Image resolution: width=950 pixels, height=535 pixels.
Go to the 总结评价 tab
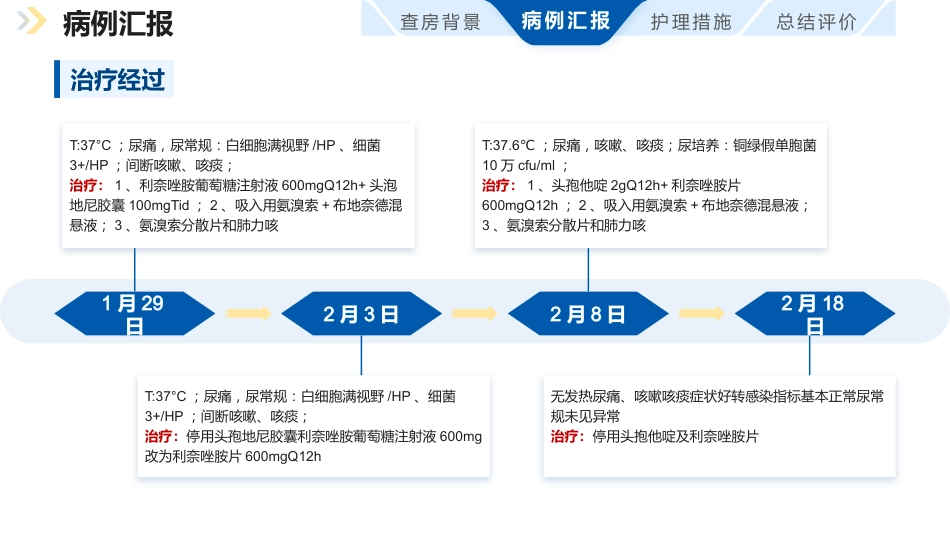[817, 22]
